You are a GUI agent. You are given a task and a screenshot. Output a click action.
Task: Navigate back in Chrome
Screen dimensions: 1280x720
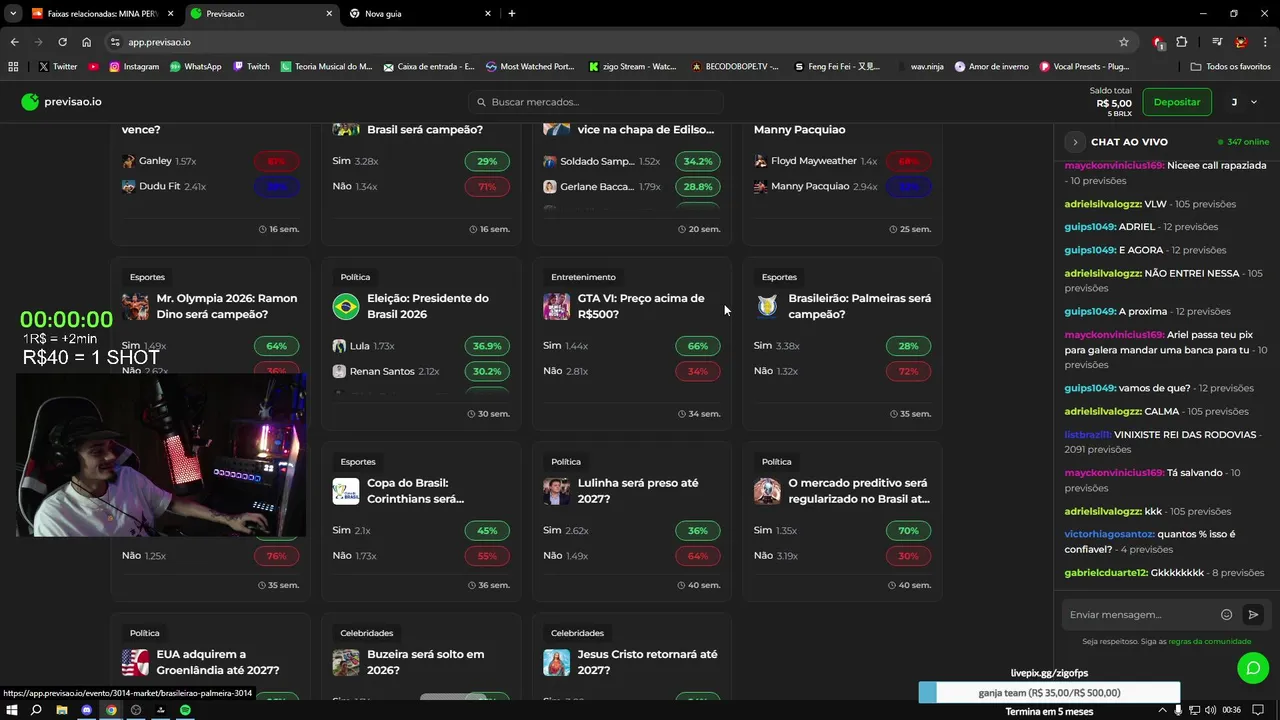click(14, 42)
